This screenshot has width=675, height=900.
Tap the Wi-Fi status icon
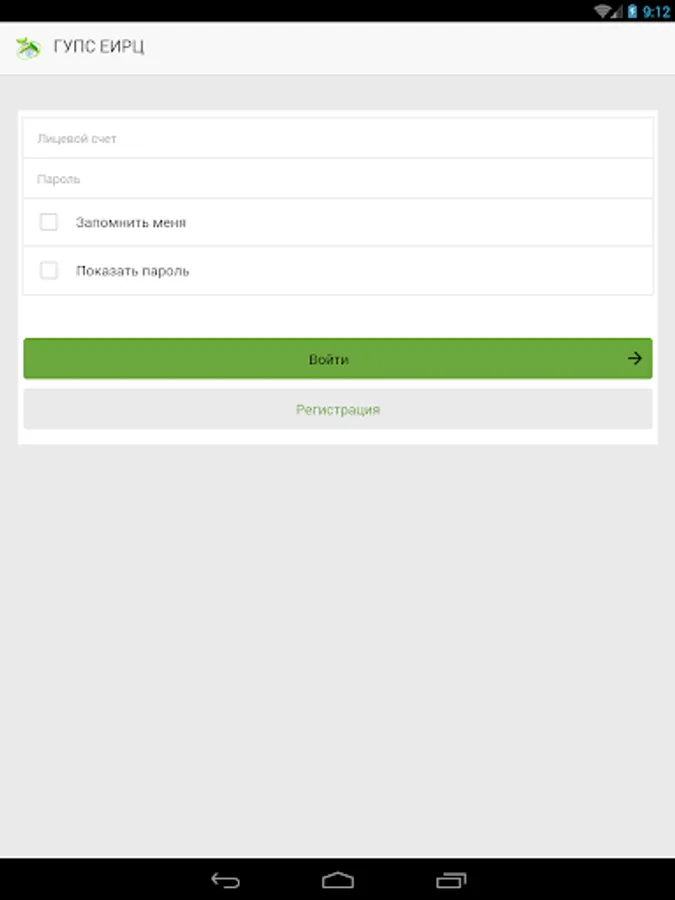[x=602, y=11]
